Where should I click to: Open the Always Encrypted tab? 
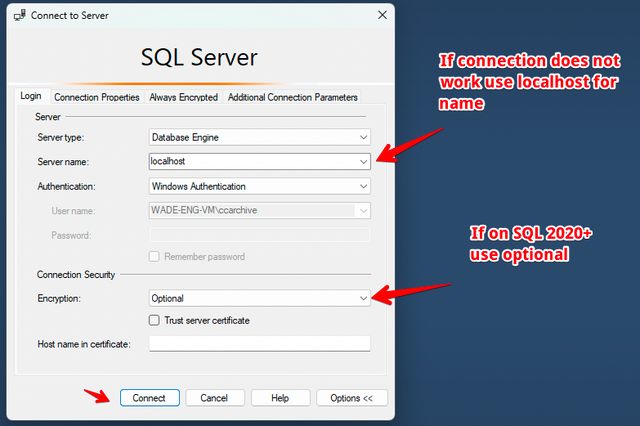(183, 97)
